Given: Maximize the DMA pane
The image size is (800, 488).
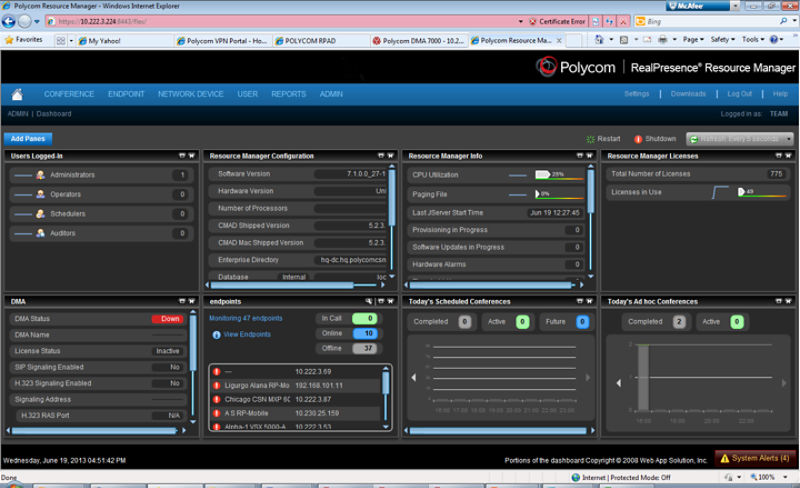Looking at the screenshot, I should (x=182, y=301).
